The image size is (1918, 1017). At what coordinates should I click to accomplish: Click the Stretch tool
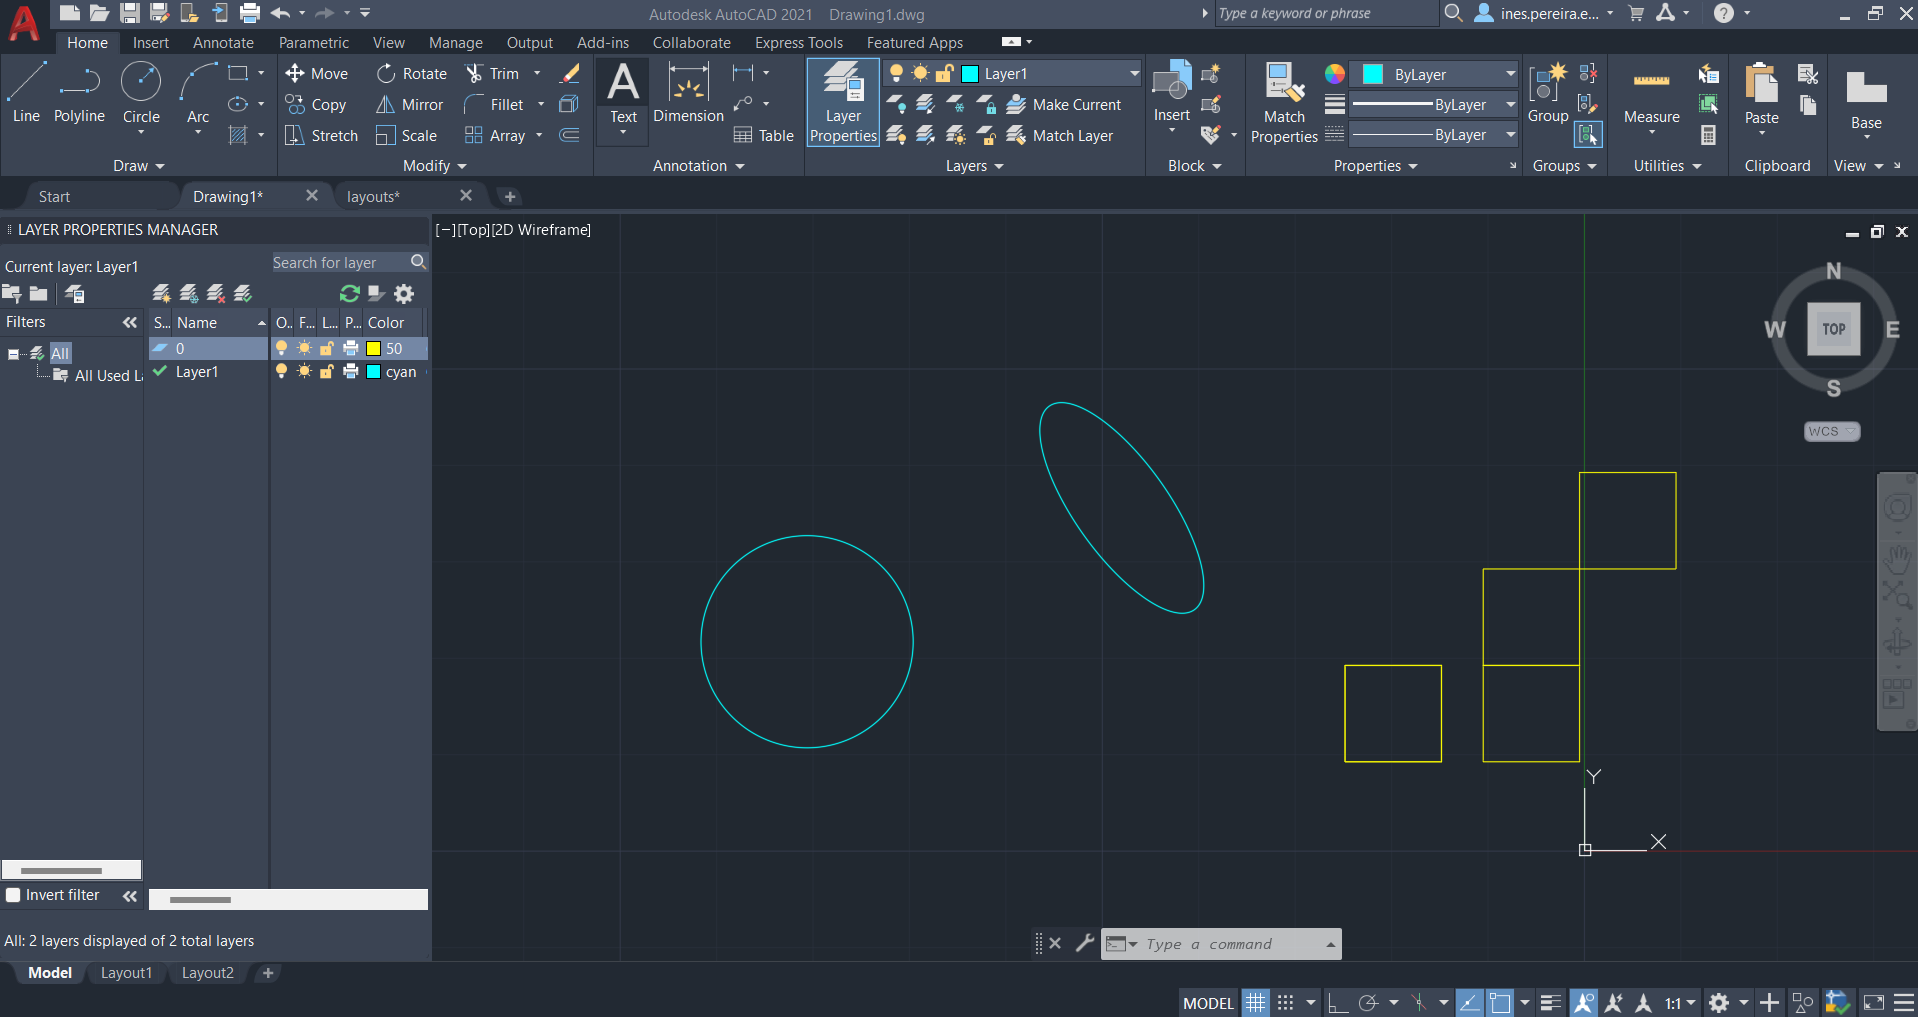(321, 136)
